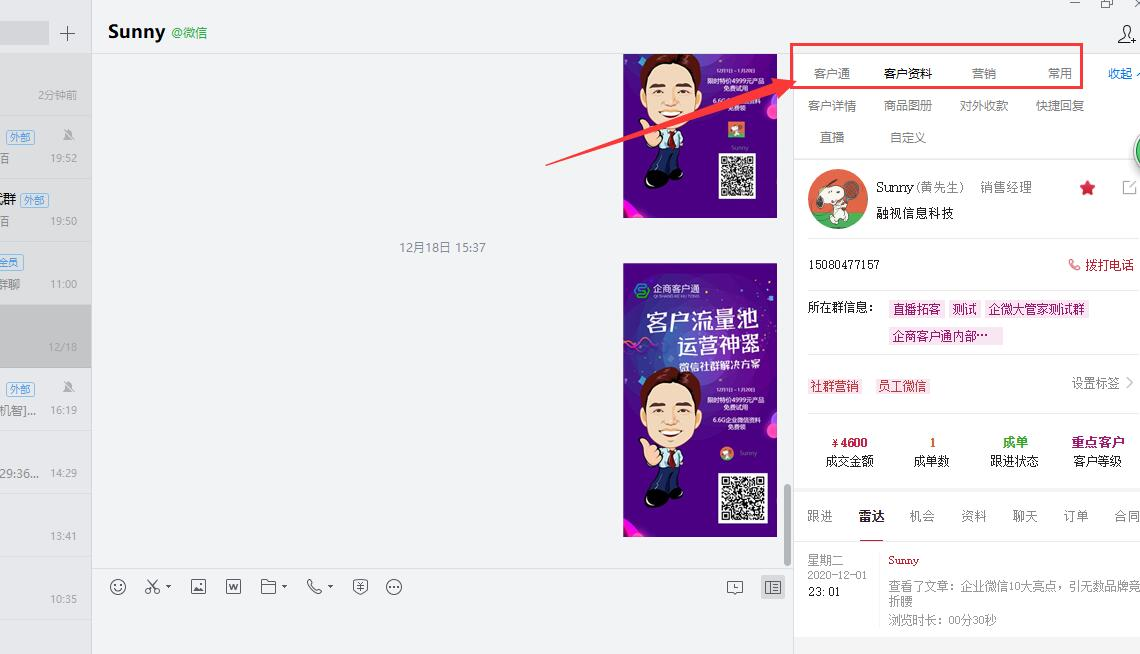Image resolution: width=1140 pixels, height=654 pixels.
Task: Click the Snoopy customer avatar
Action: click(x=838, y=199)
